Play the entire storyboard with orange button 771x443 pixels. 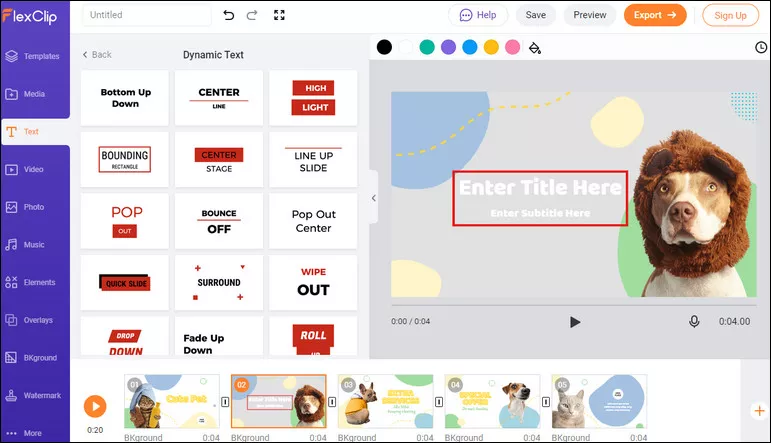pos(95,406)
